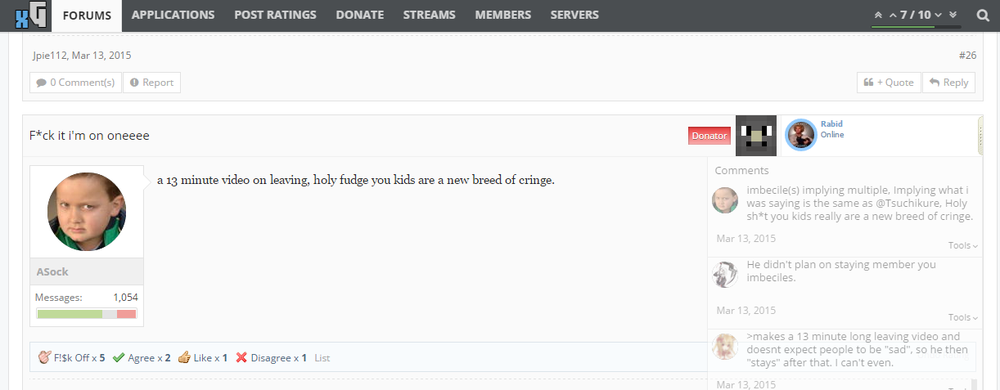Click the page progress bar under 7 / 10
Screen dimensions: 1000x390
(916, 27)
